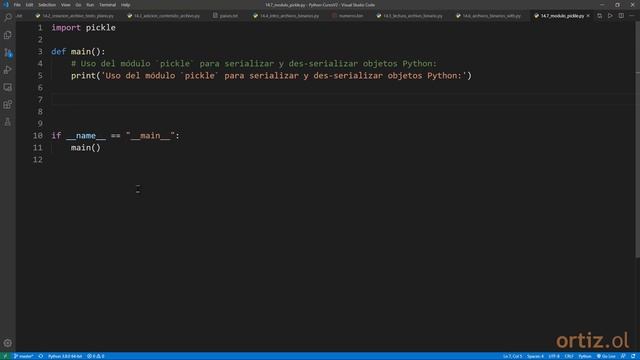The width and height of the screenshot is (640, 360).
Task: Switch to the 14.6 archivos binarios with tab
Action: 489,16
